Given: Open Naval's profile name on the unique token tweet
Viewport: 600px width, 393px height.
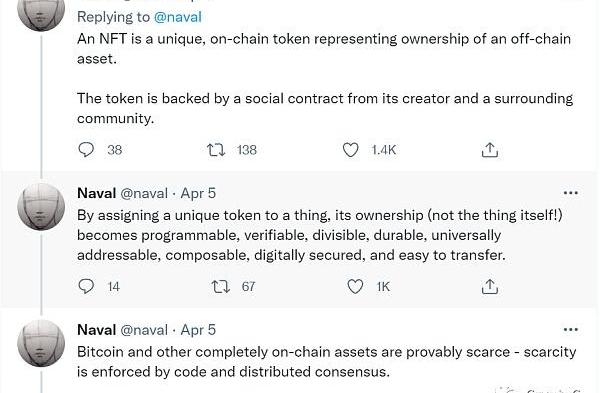Looking at the screenshot, I should click(96, 193).
